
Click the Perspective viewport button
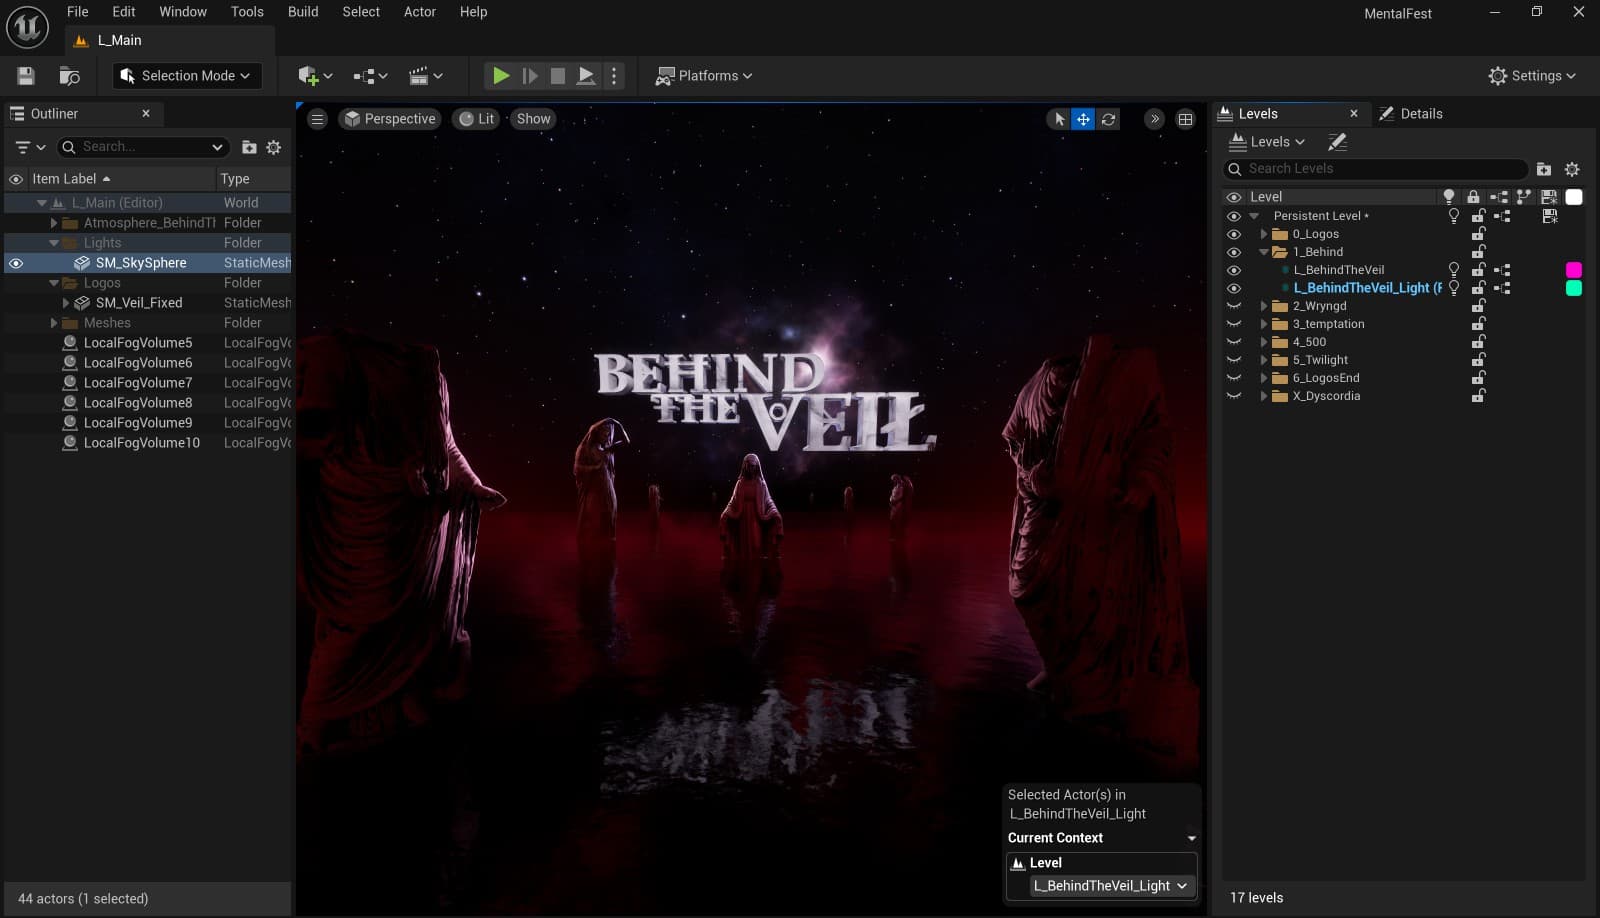point(390,119)
